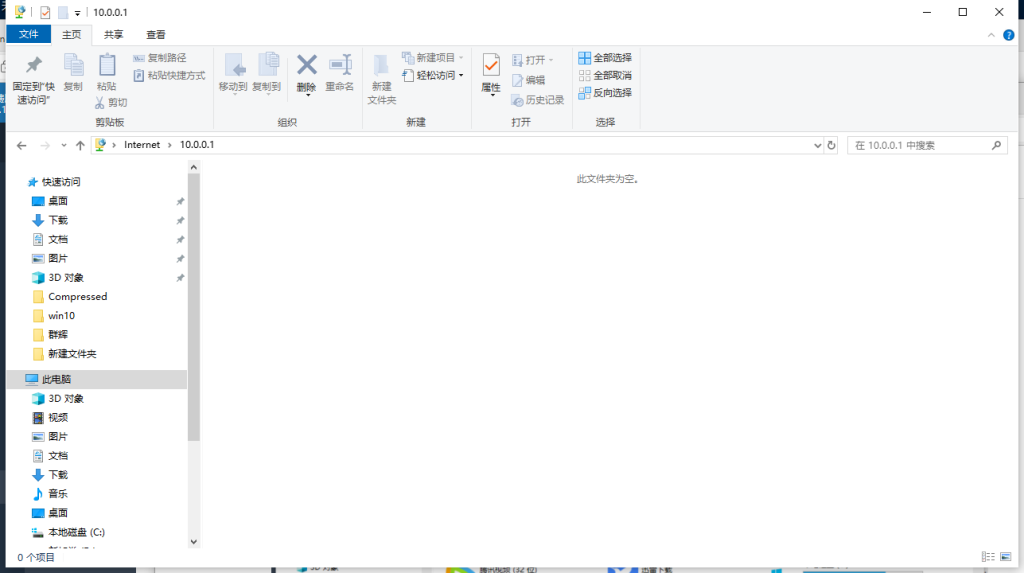Switch to Home (主页) ribbon tab
Image resolution: width=1024 pixels, height=573 pixels.
(72, 35)
